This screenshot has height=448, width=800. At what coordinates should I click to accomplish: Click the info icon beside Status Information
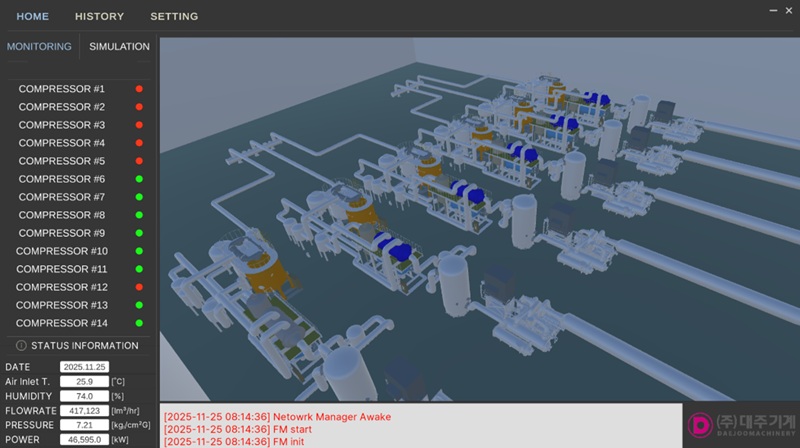click(21, 346)
